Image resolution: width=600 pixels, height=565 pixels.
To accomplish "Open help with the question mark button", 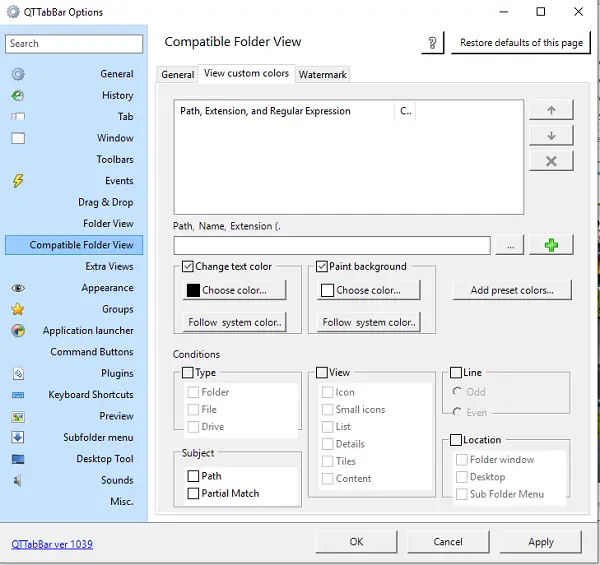I will pos(432,42).
